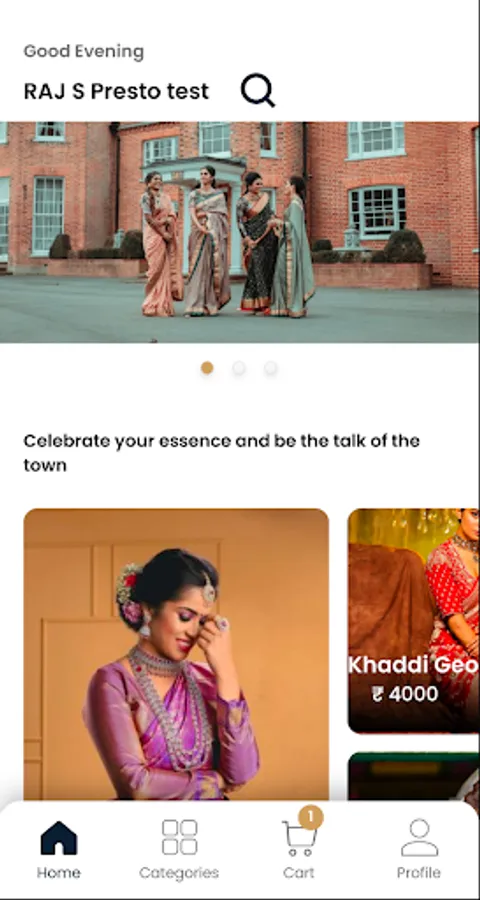Open the partially visible dark green card
Viewport: 480px width, 900px height.
[x=413, y=777]
